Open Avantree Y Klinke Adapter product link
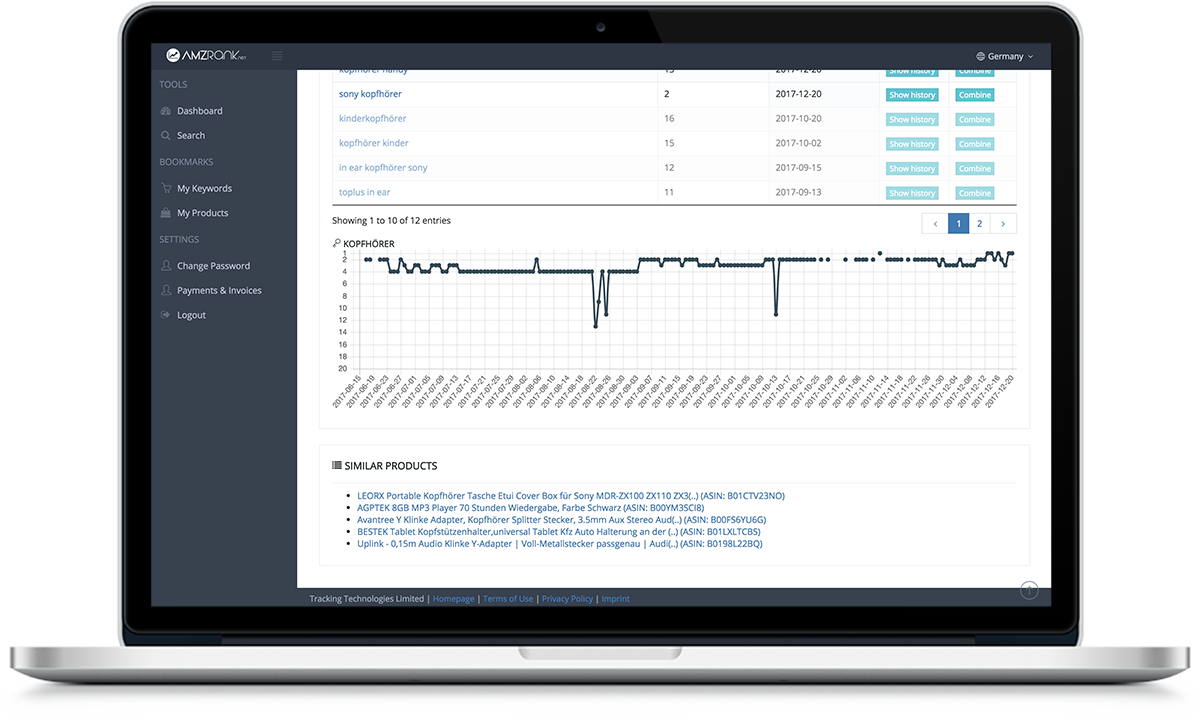 click(x=562, y=520)
